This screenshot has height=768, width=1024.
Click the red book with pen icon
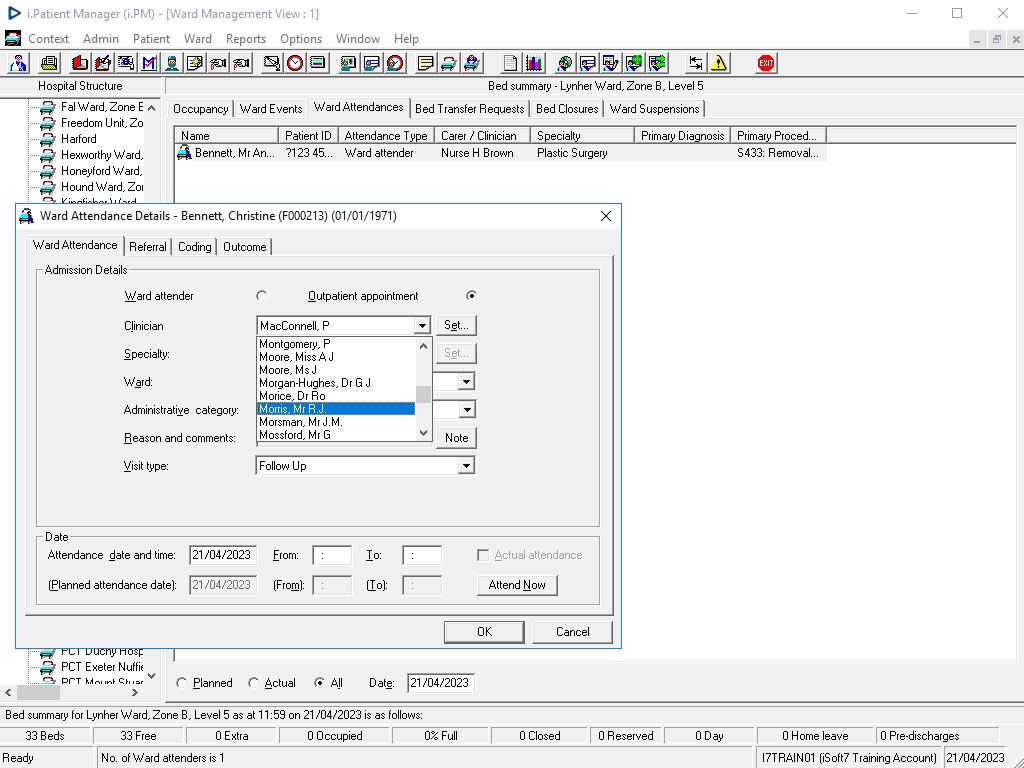[103, 63]
